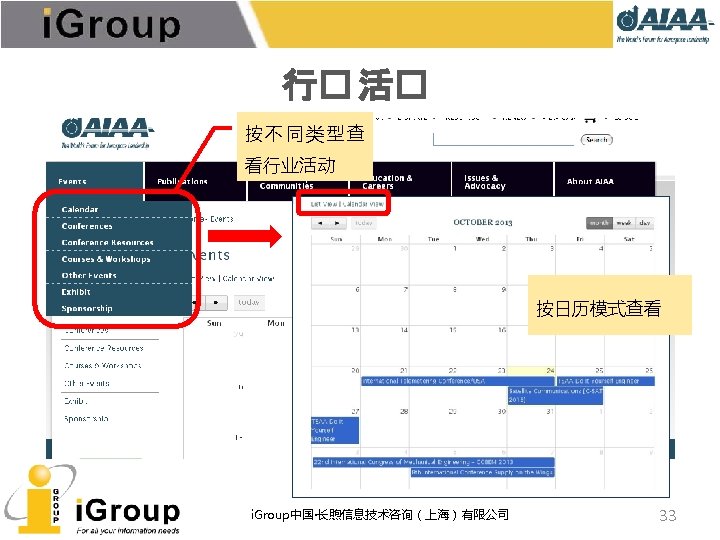Screen dimensions: 720x540
Task: Go to previous month in October calendar
Action: 321,223
